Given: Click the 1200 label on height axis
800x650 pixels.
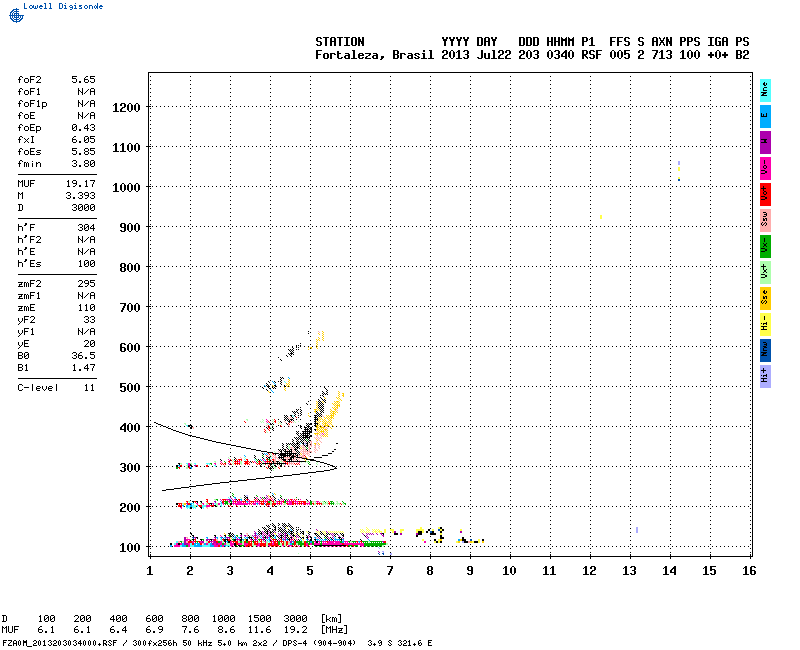Looking at the screenshot, I should (x=126, y=108).
